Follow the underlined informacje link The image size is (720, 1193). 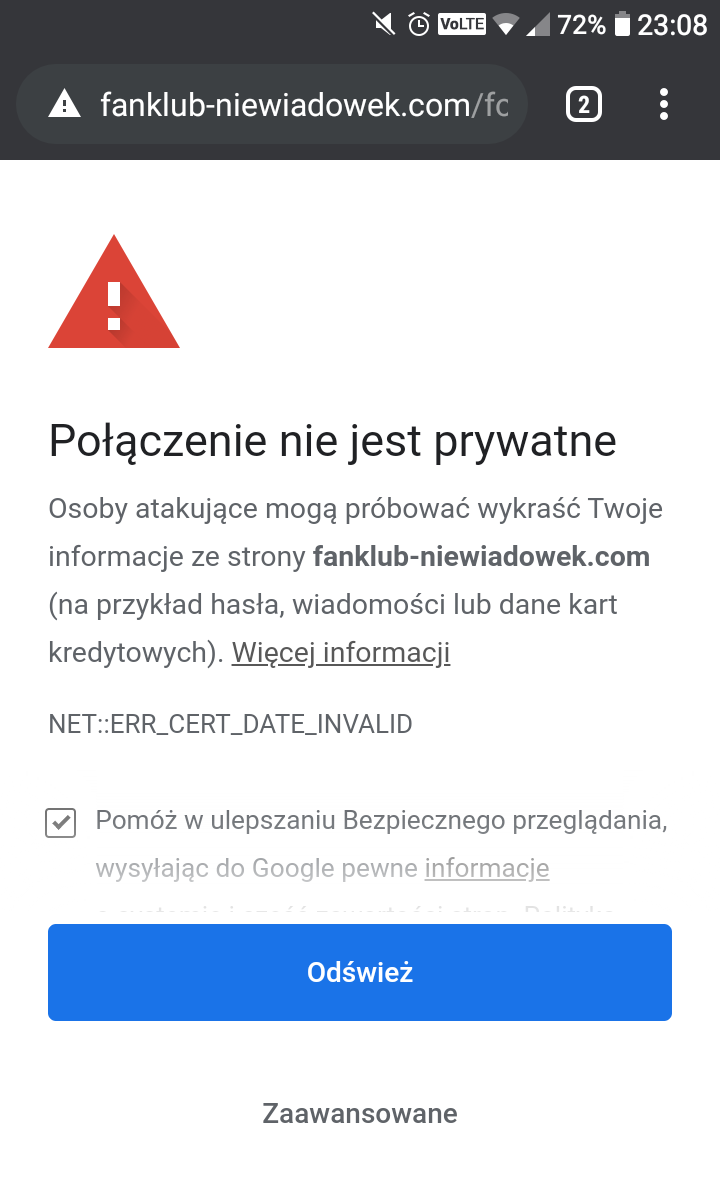(x=487, y=868)
